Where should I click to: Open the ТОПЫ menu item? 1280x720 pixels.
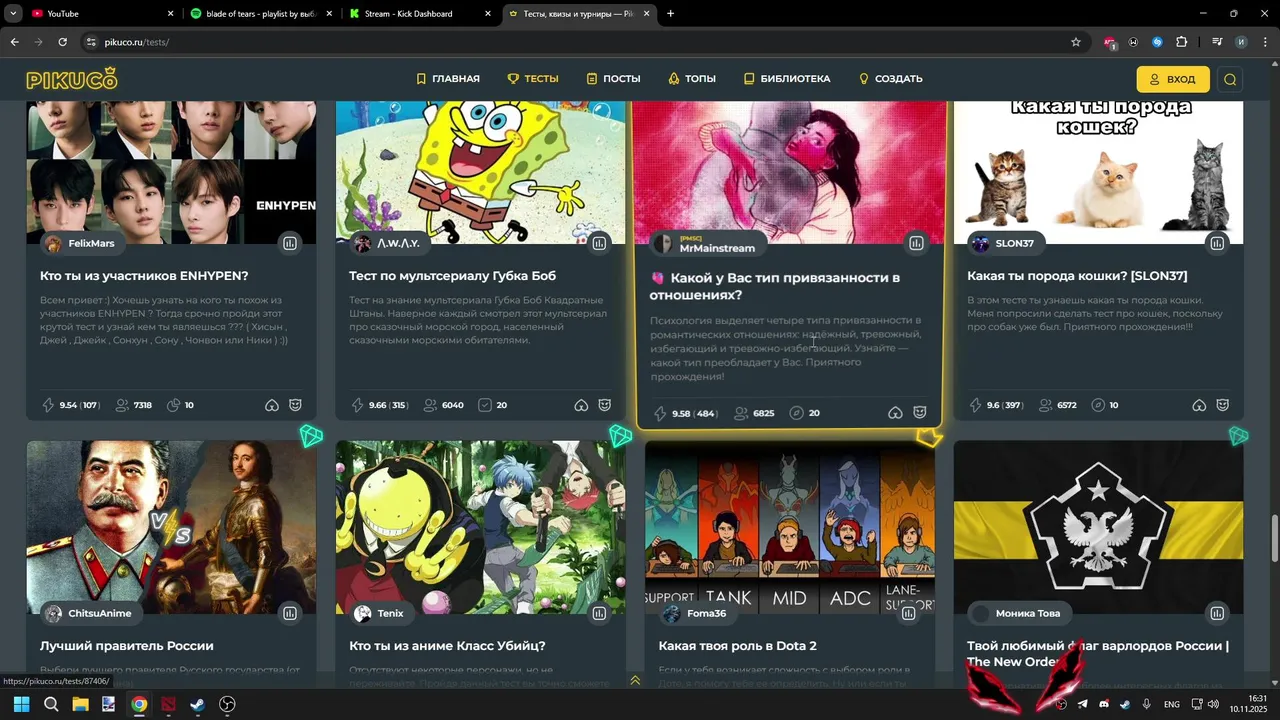692,79
